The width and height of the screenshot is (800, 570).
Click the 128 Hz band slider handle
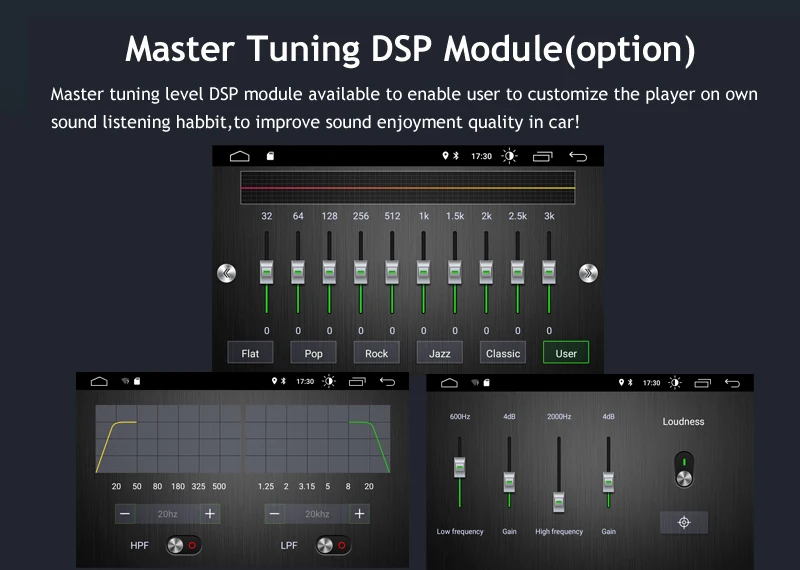pos(330,272)
